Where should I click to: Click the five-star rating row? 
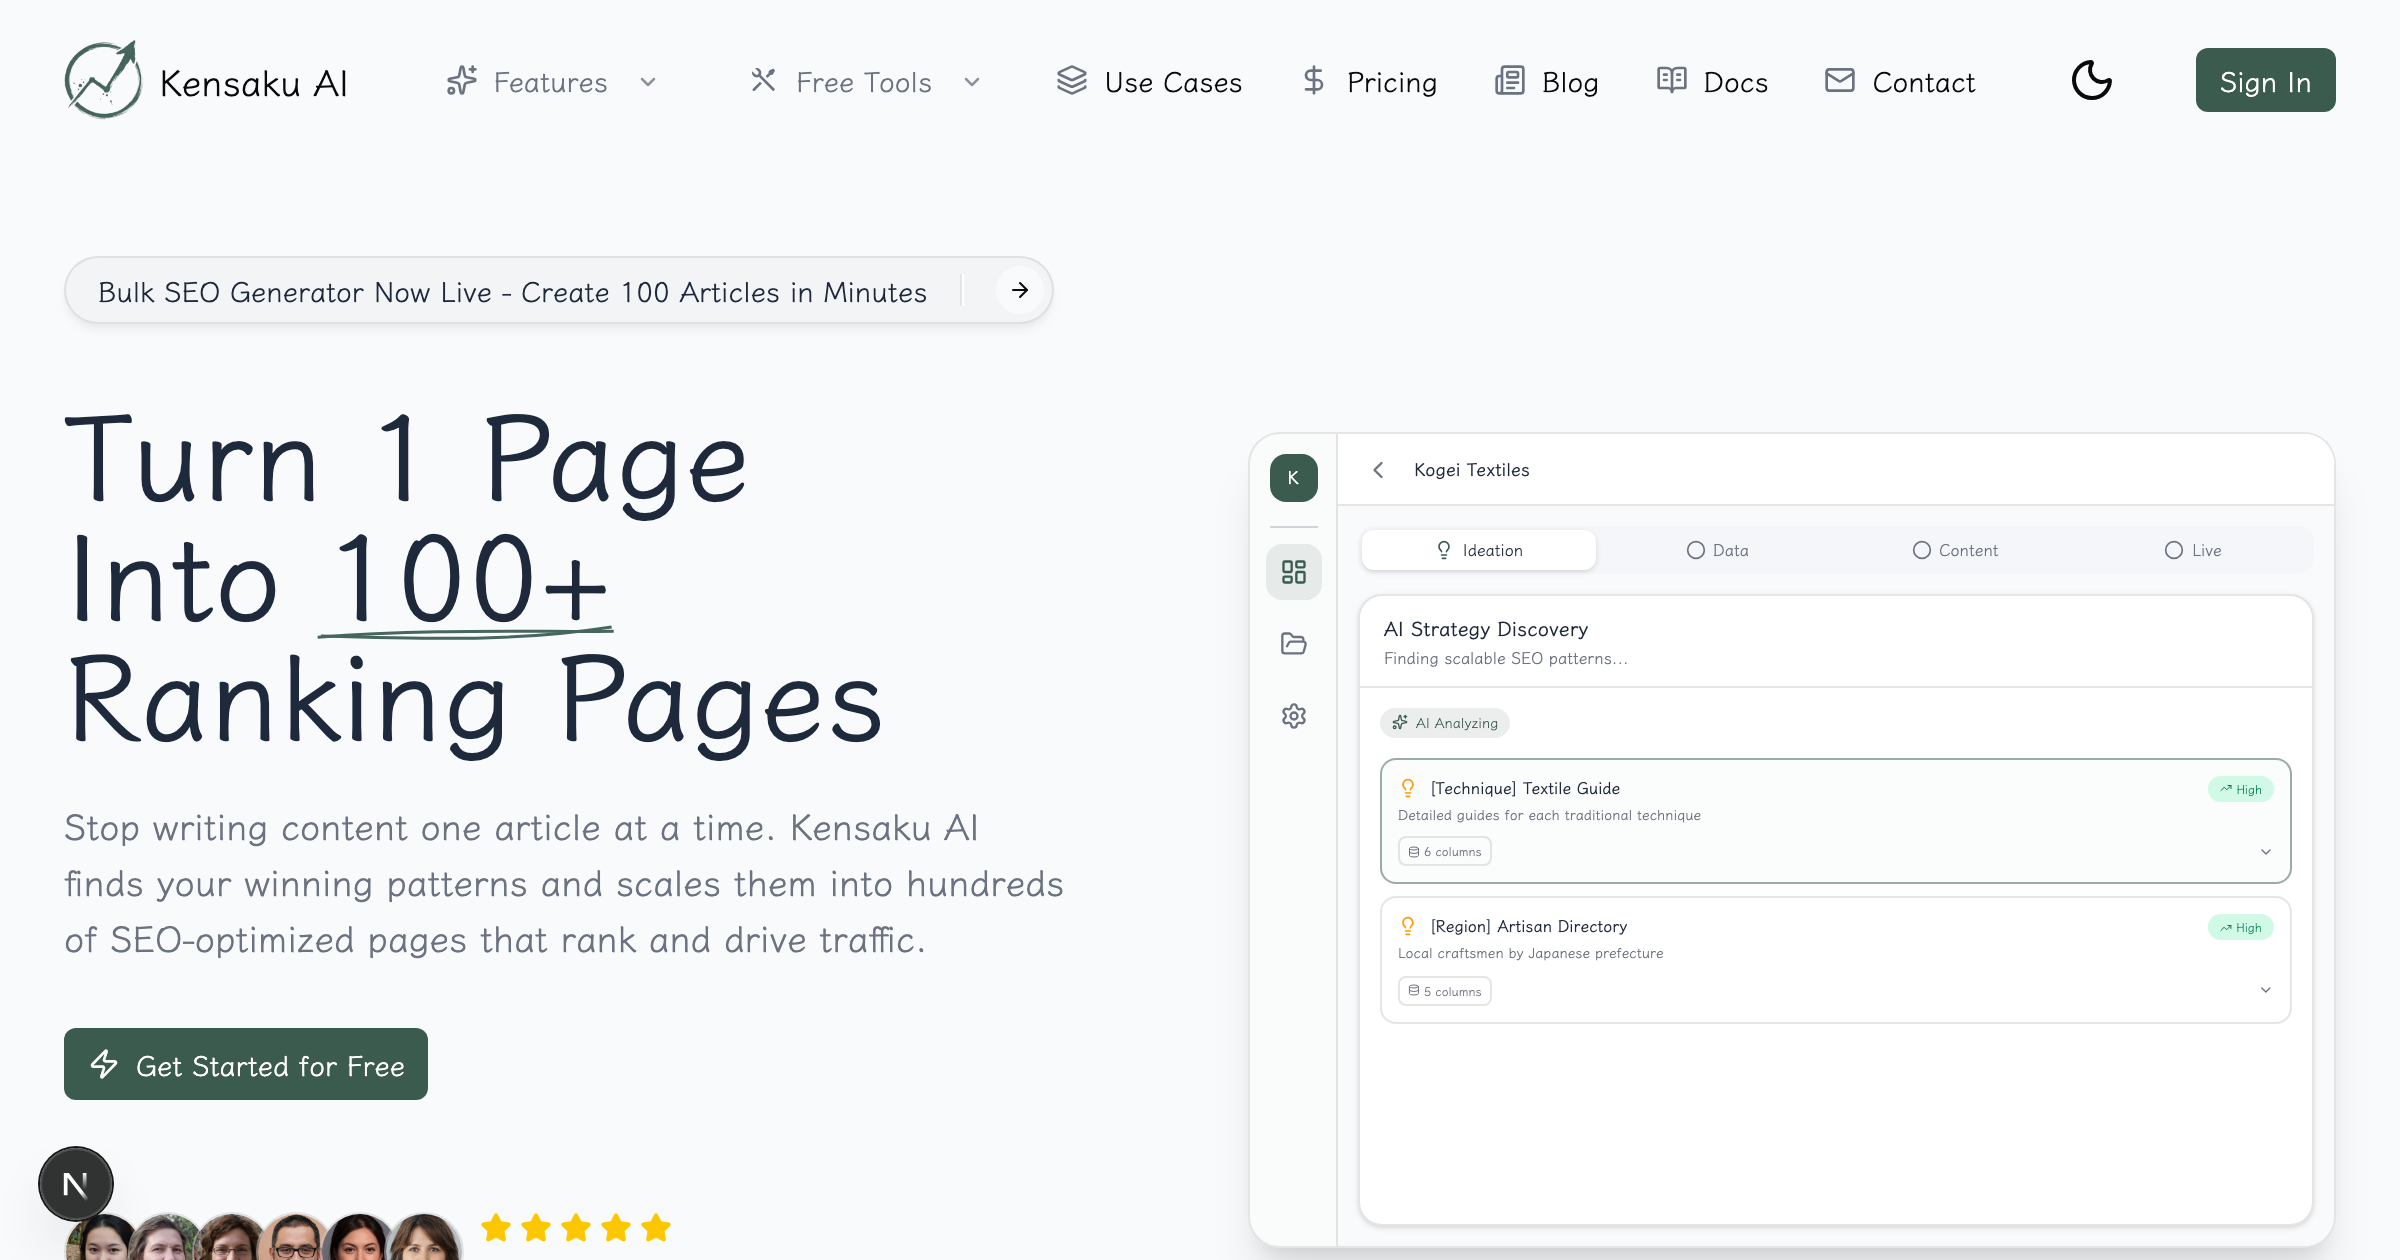pos(576,1227)
